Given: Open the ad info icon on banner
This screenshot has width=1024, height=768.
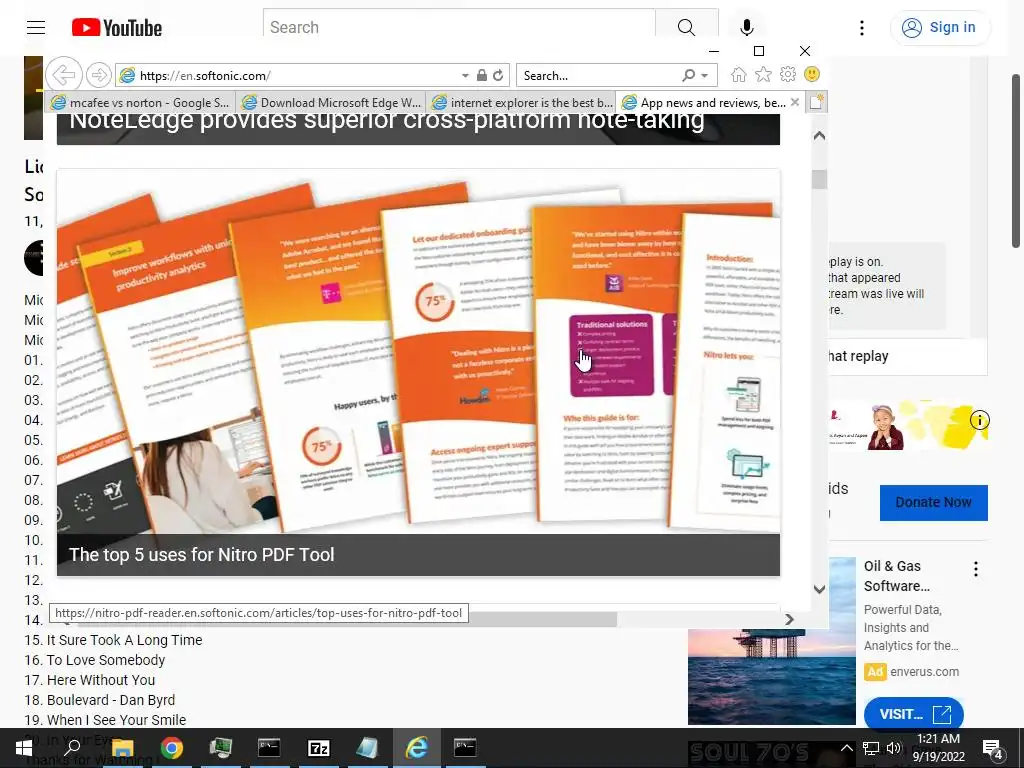Looking at the screenshot, I should (979, 420).
